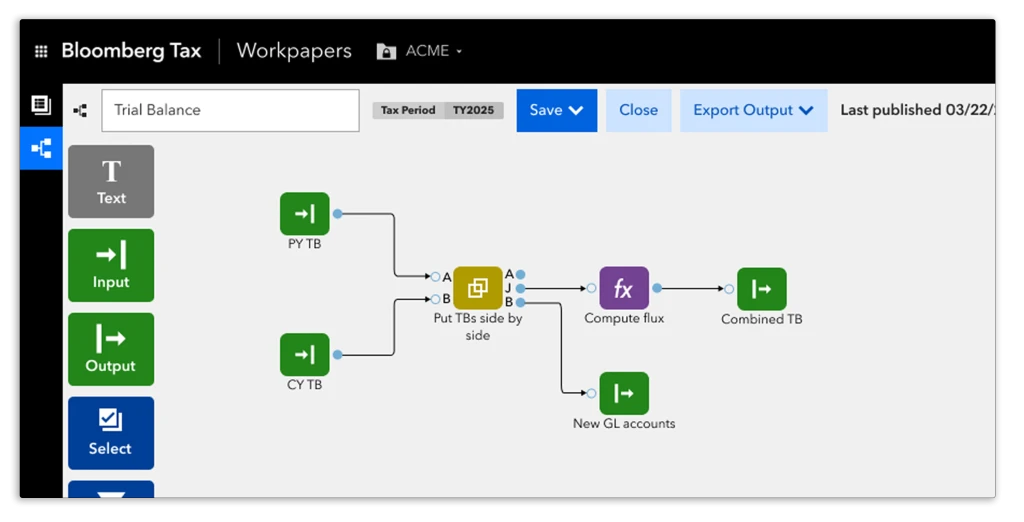Click the 'New GL accounts' label
This screenshot has width=1024, height=522.
coord(624,423)
